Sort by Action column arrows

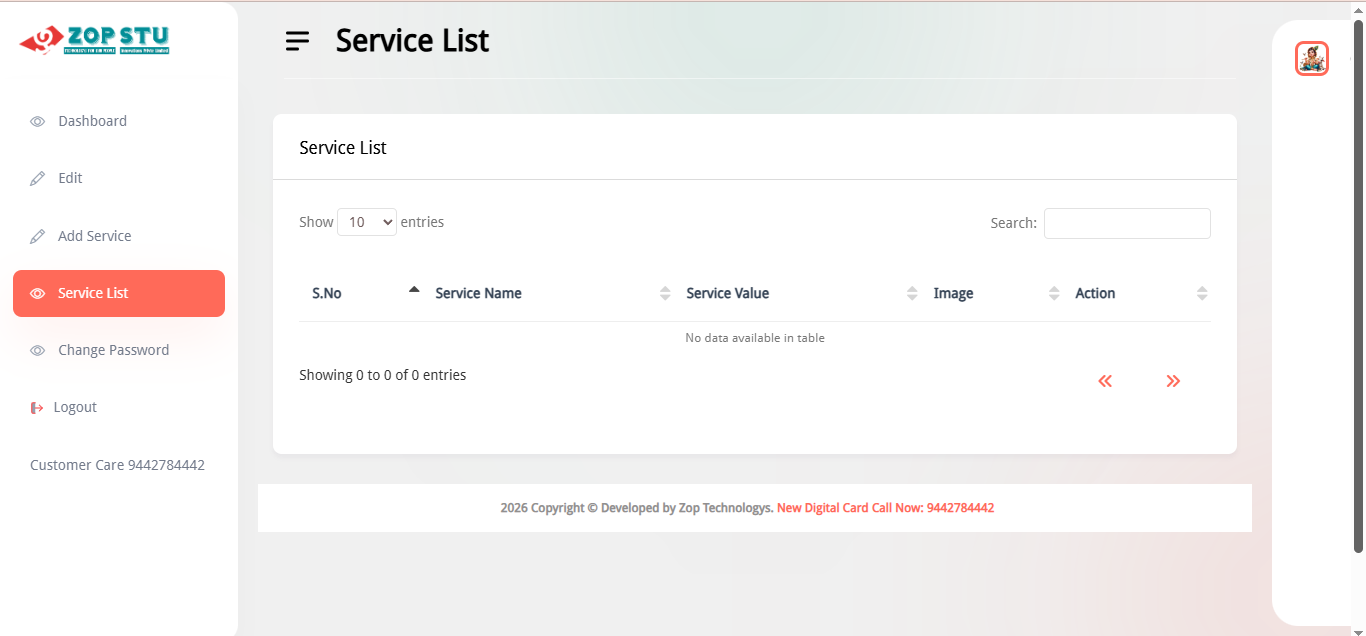tap(1201, 293)
